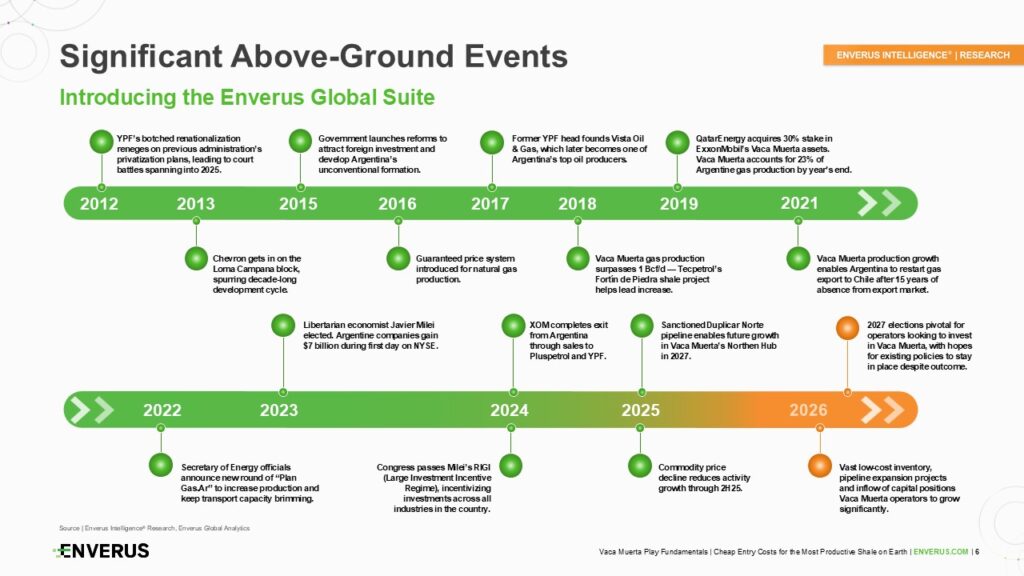Click the XOM completes exit from Argentina text
1024x576 pixels.
pyautogui.click(x=569, y=340)
